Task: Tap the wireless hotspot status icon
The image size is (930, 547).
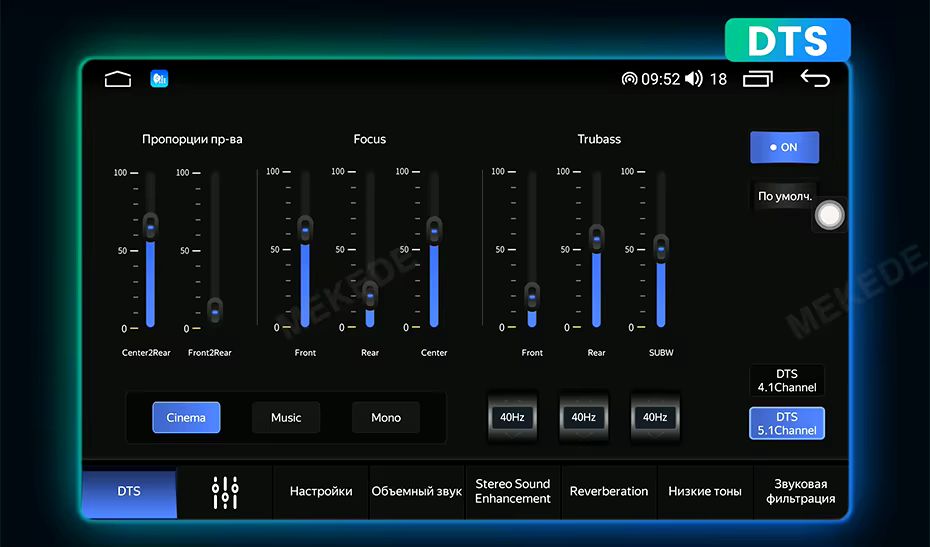Action: point(629,79)
